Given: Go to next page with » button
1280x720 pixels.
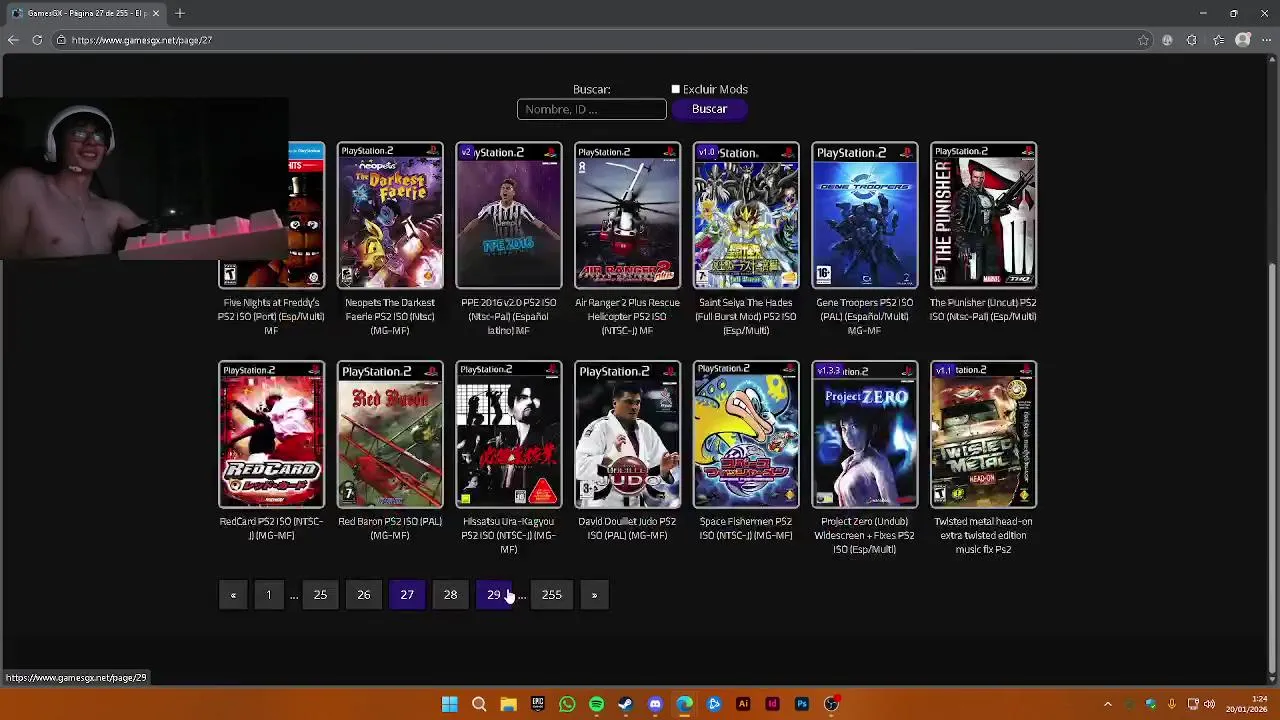Looking at the screenshot, I should pyautogui.click(x=594, y=595).
